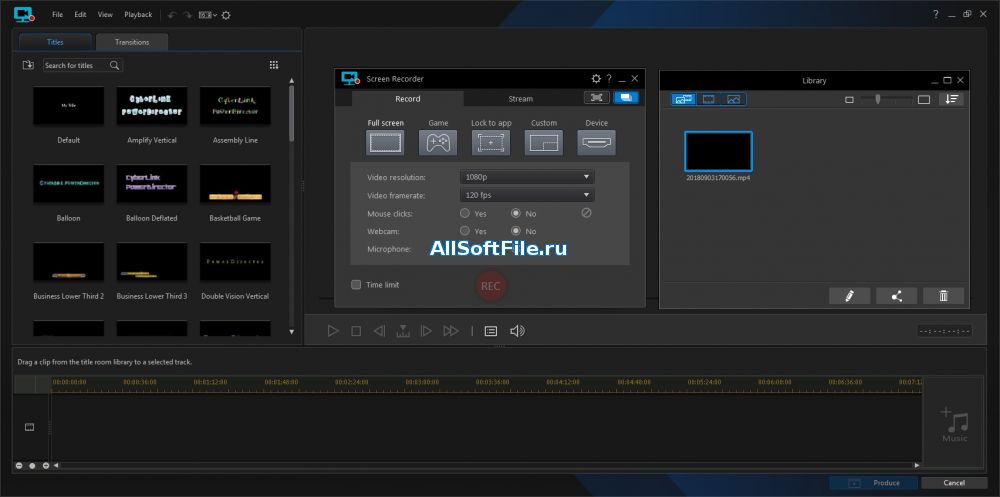The width and height of the screenshot is (1000, 497).
Task: Click the Add Music icon on timeline
Action: click(x=954, y=424)
